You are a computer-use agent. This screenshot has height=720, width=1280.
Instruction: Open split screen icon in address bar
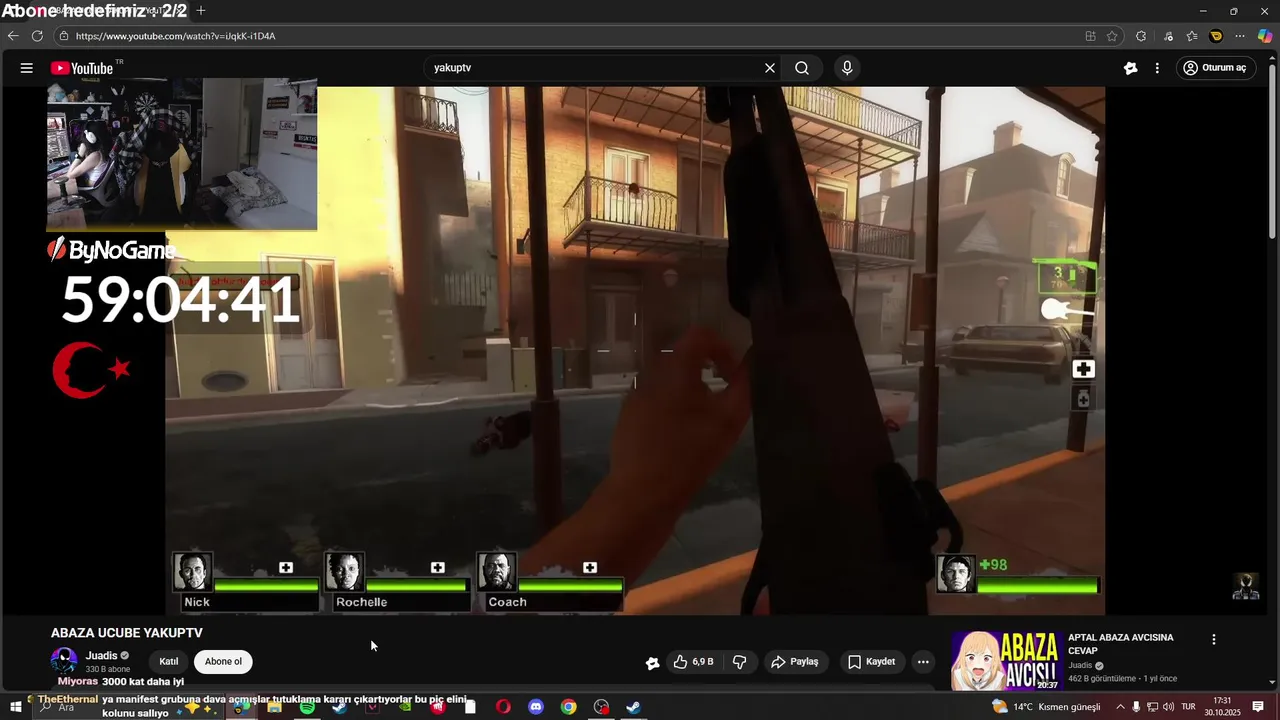1090,36
